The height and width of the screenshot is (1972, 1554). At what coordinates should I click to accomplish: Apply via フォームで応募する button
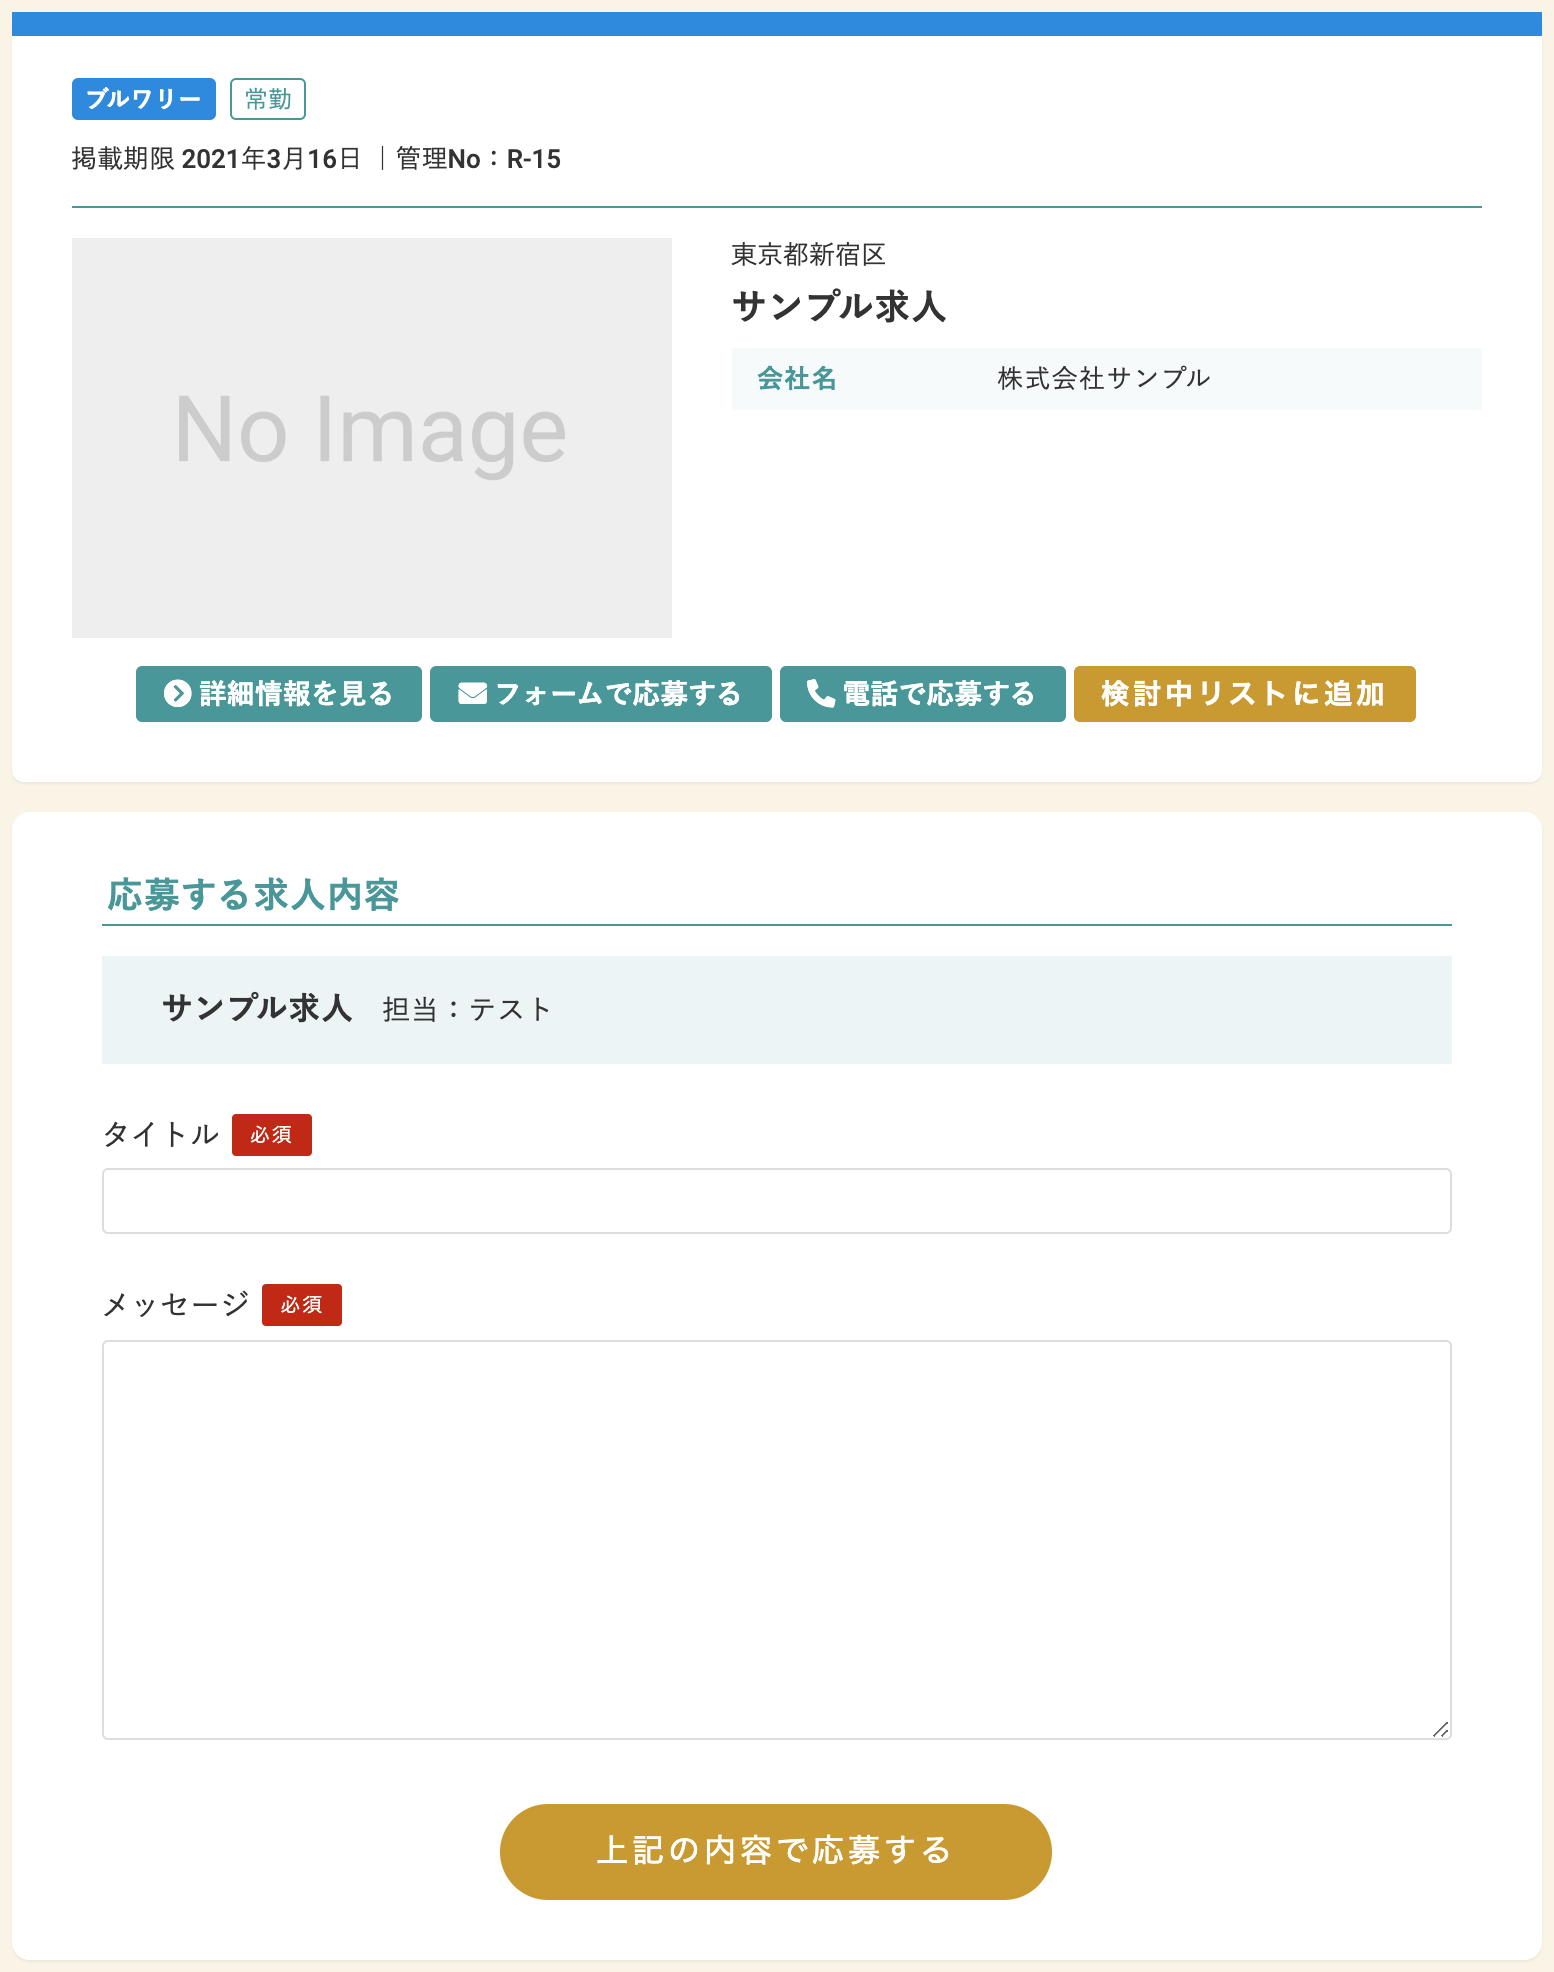click(x=601, y=694)
